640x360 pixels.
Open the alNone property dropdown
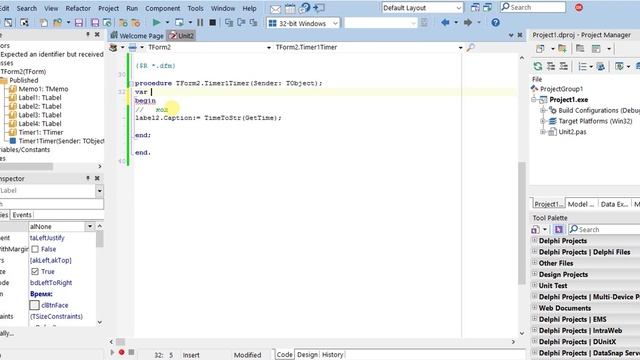90,227
